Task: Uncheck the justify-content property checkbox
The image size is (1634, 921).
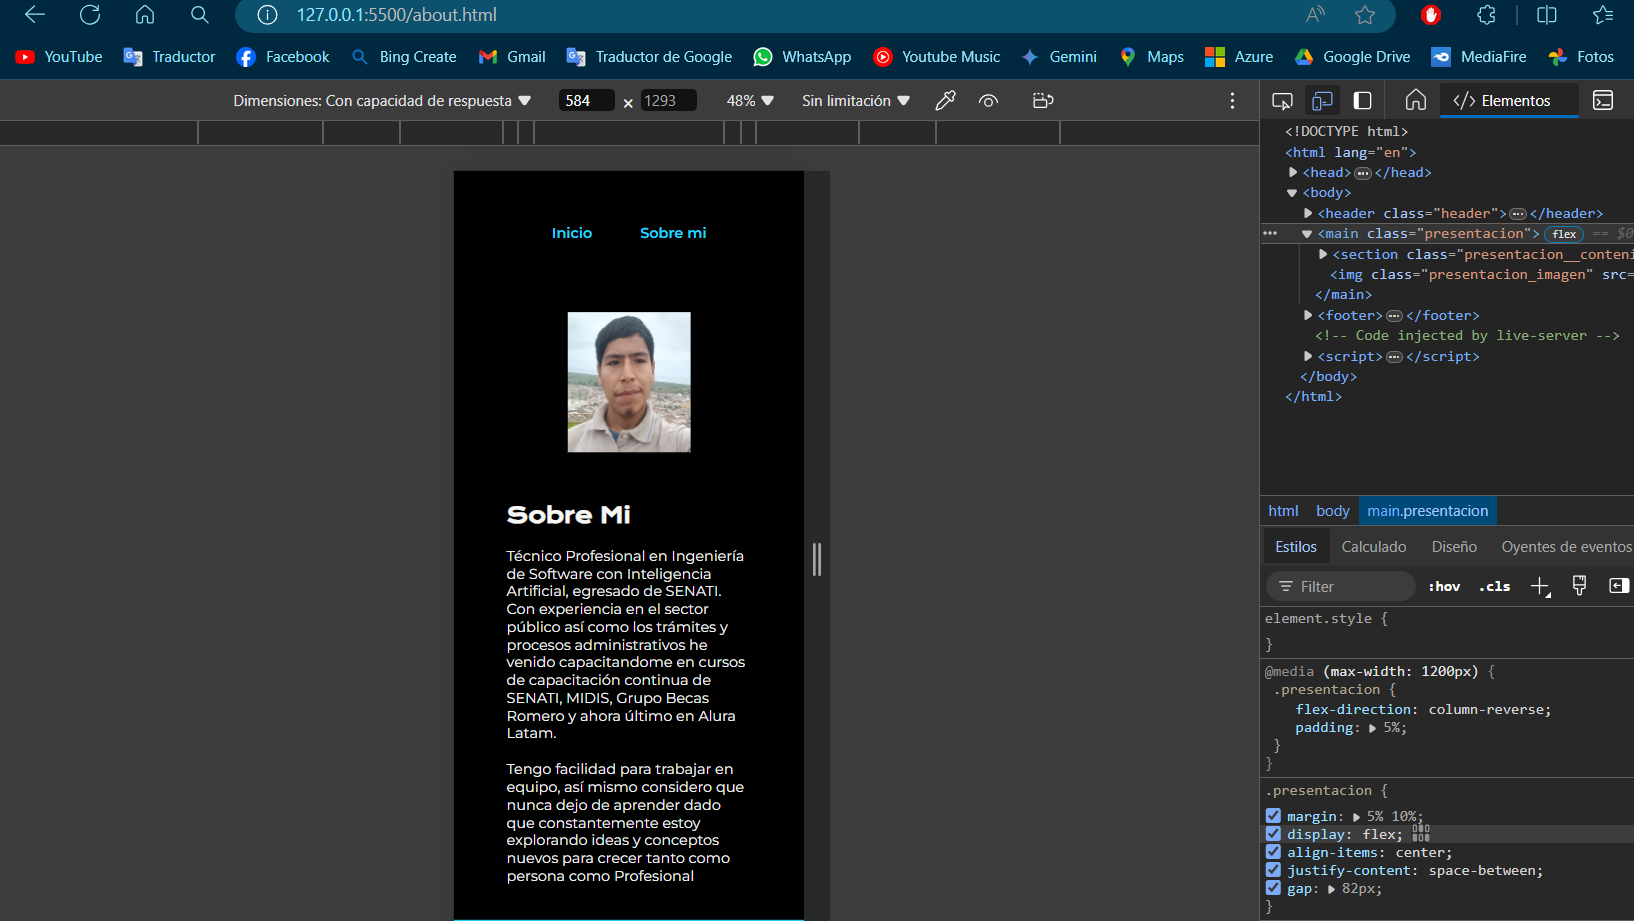Action: [x=1273, y=870]
